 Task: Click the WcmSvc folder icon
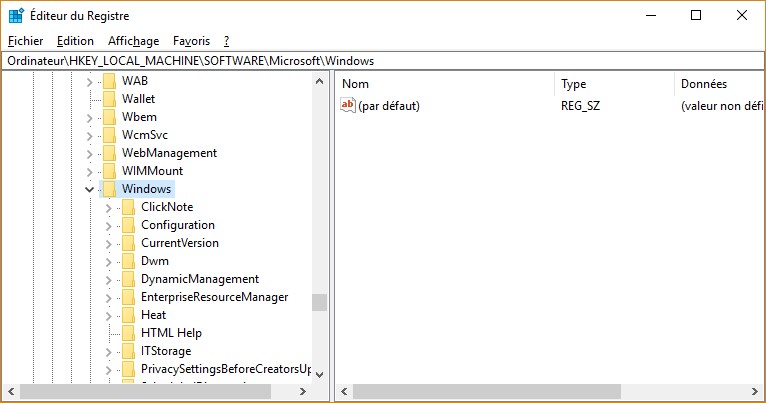point(109,135)
